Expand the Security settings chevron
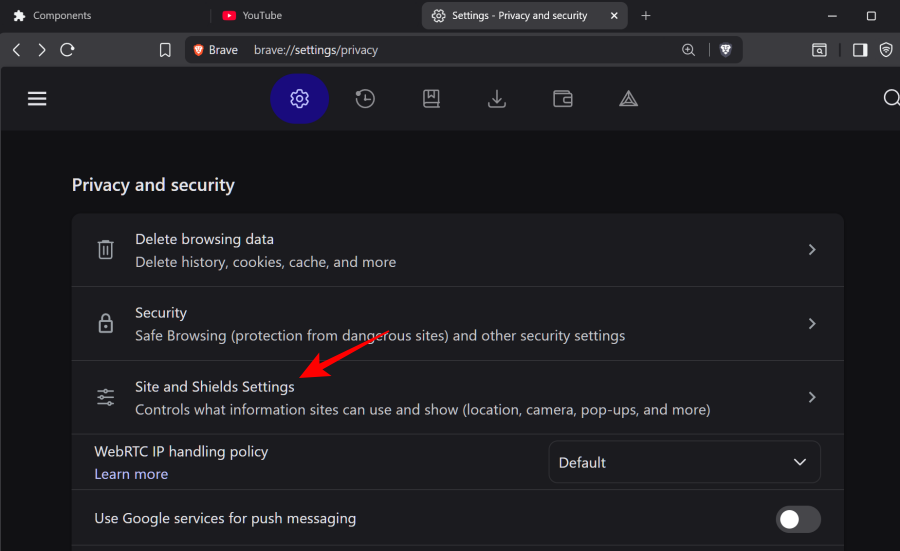Image resolution: width=900 pixels, height=551 pixels. [x=812, y=324]
